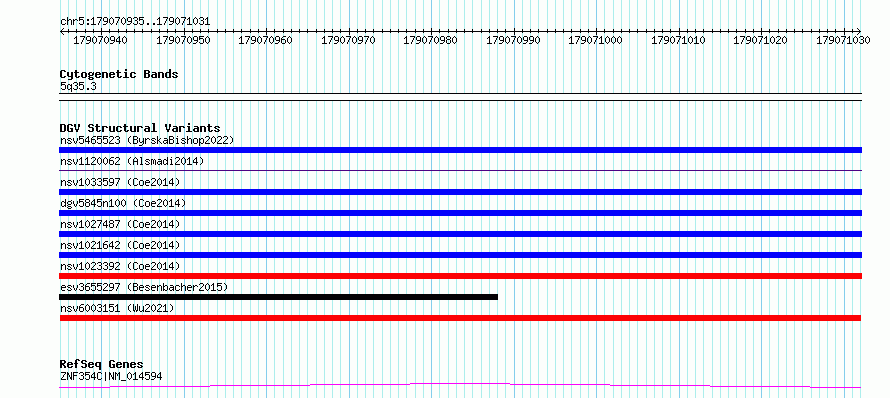Click ruler position 179070950
890x398 pixels.
coord(183,40)
